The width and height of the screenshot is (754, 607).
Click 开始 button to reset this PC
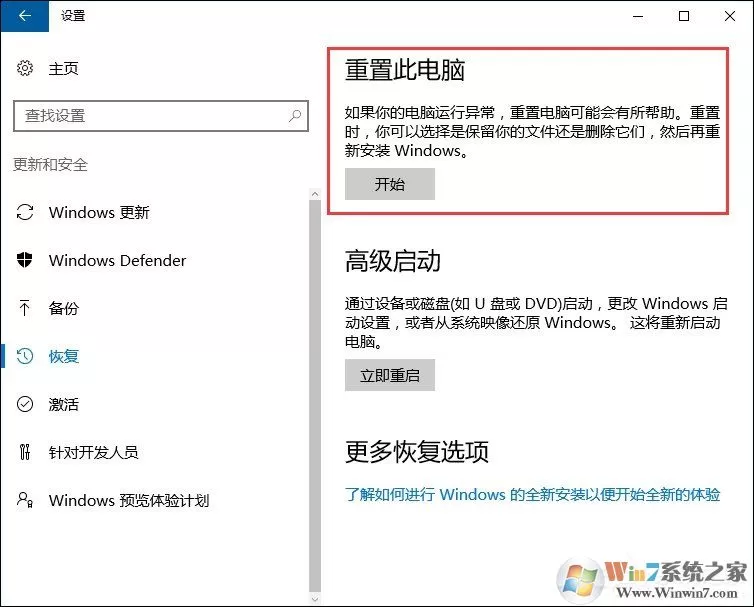coord(390,184)
